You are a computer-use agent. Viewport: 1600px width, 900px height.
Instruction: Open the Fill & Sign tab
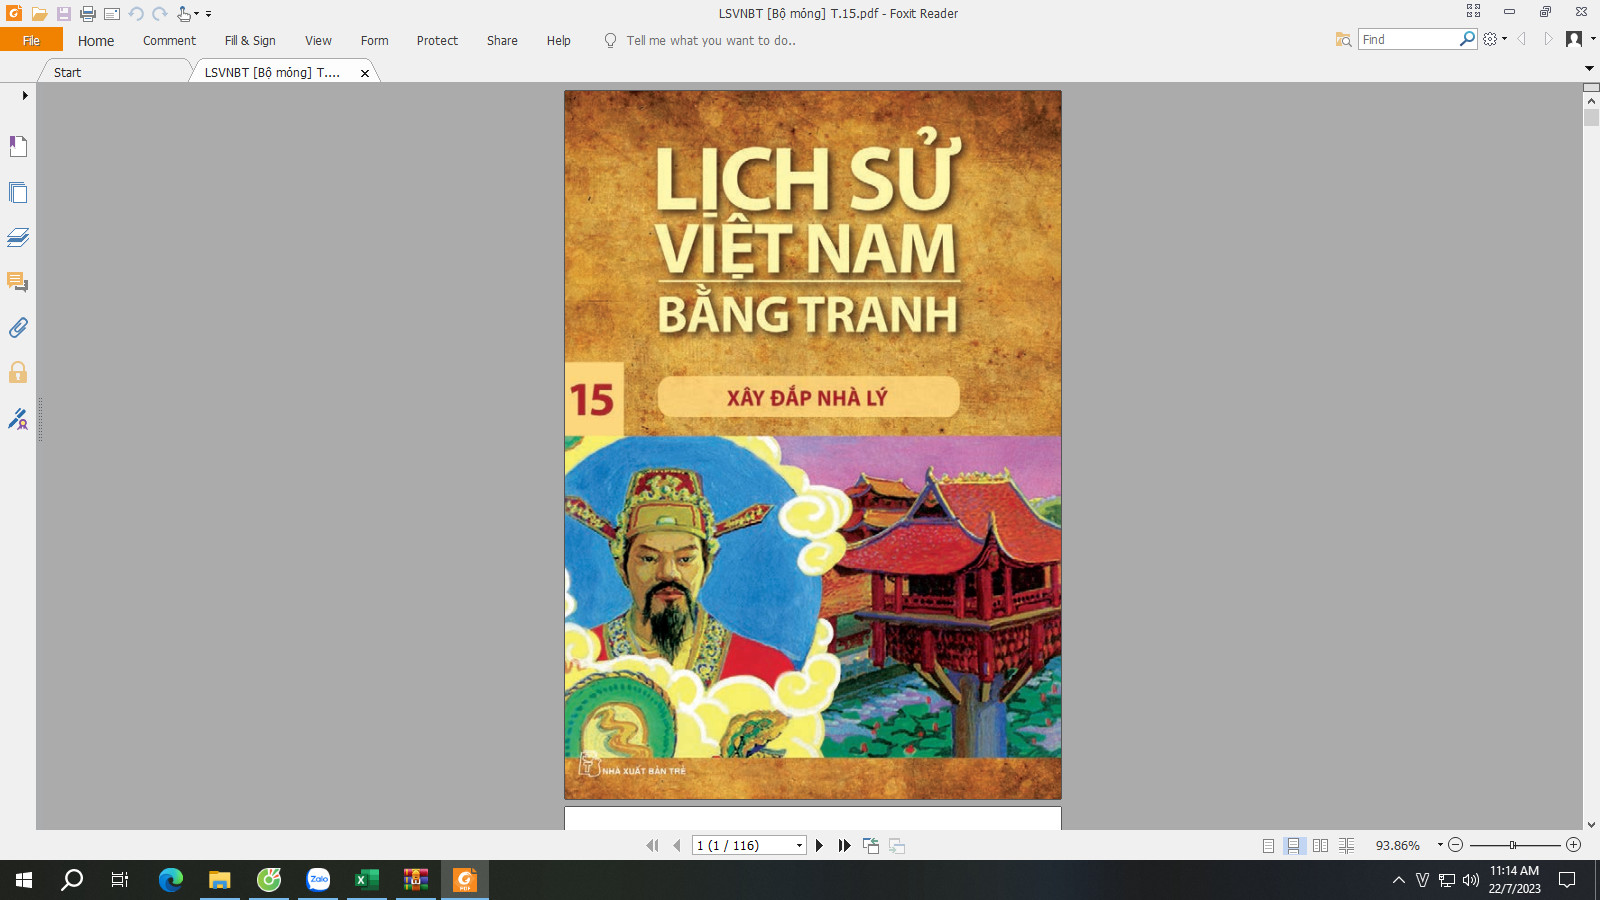tap(250, 41)
